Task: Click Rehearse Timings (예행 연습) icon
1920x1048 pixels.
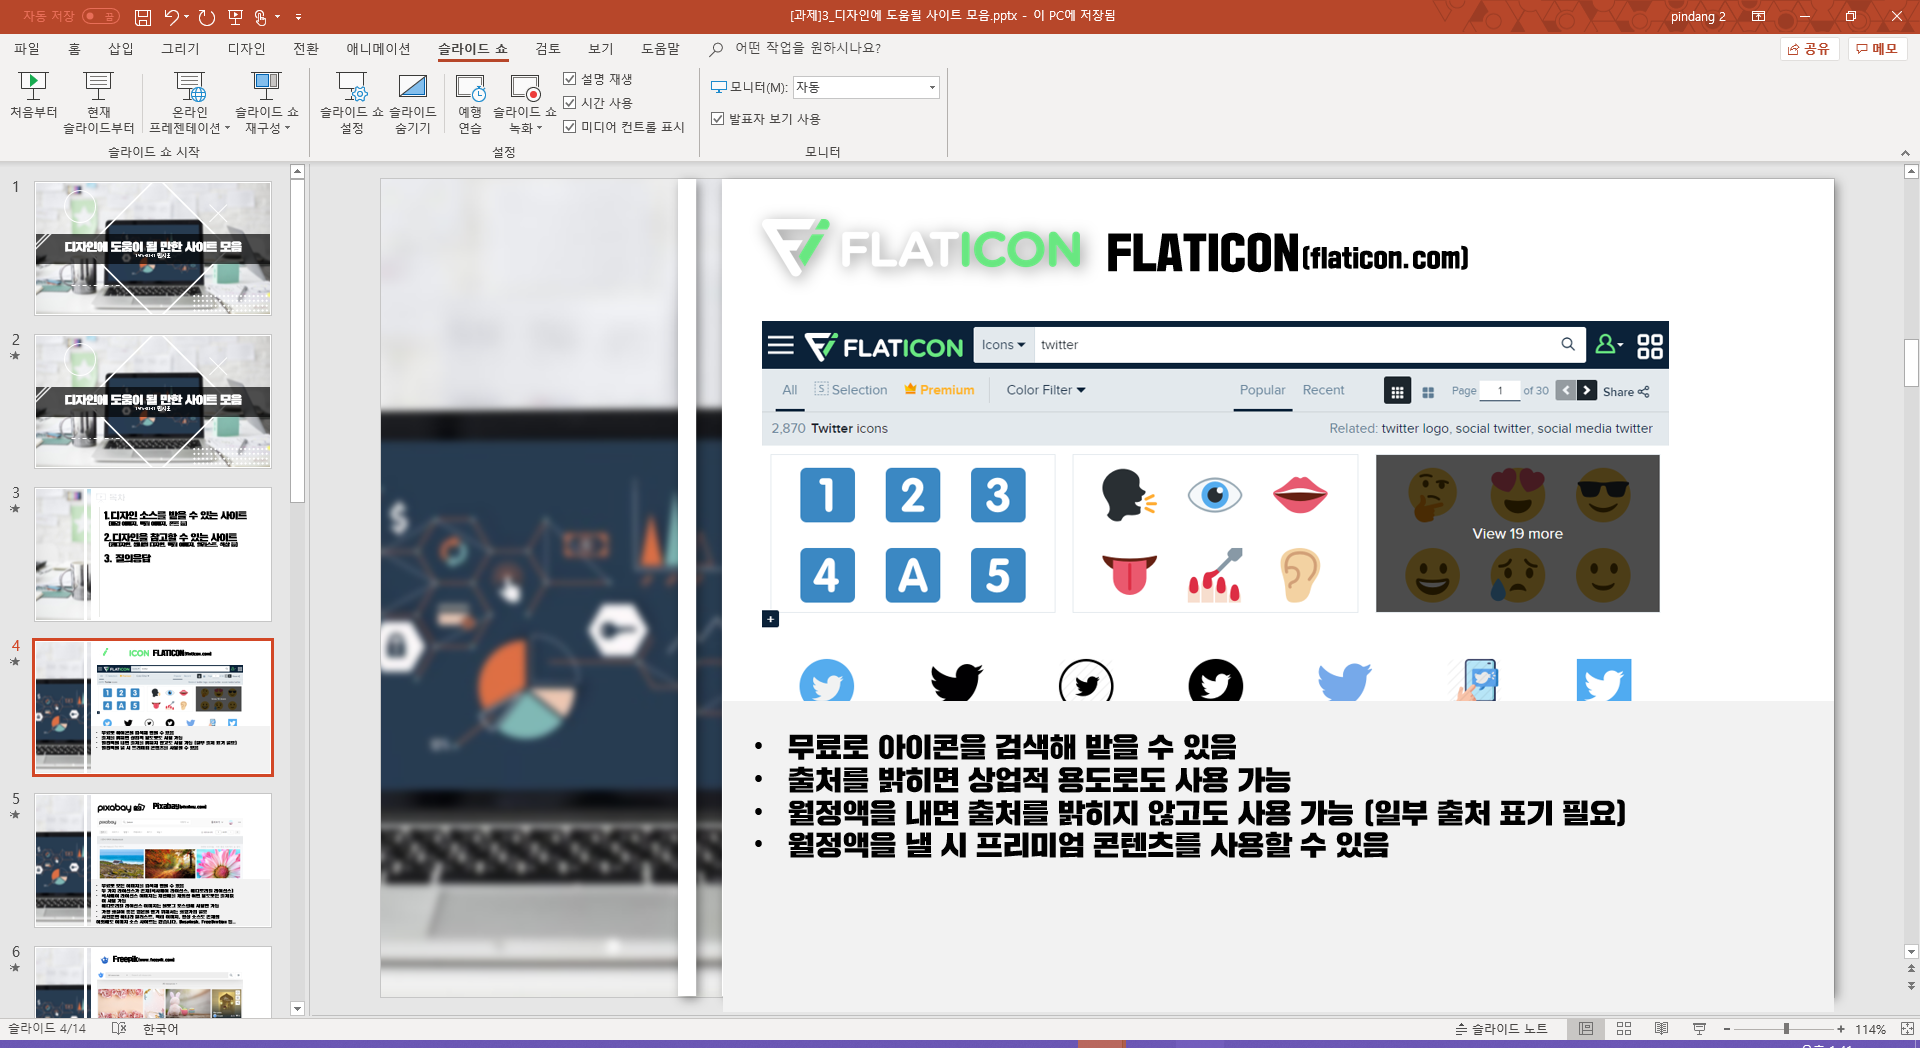Action: point(470,102)
